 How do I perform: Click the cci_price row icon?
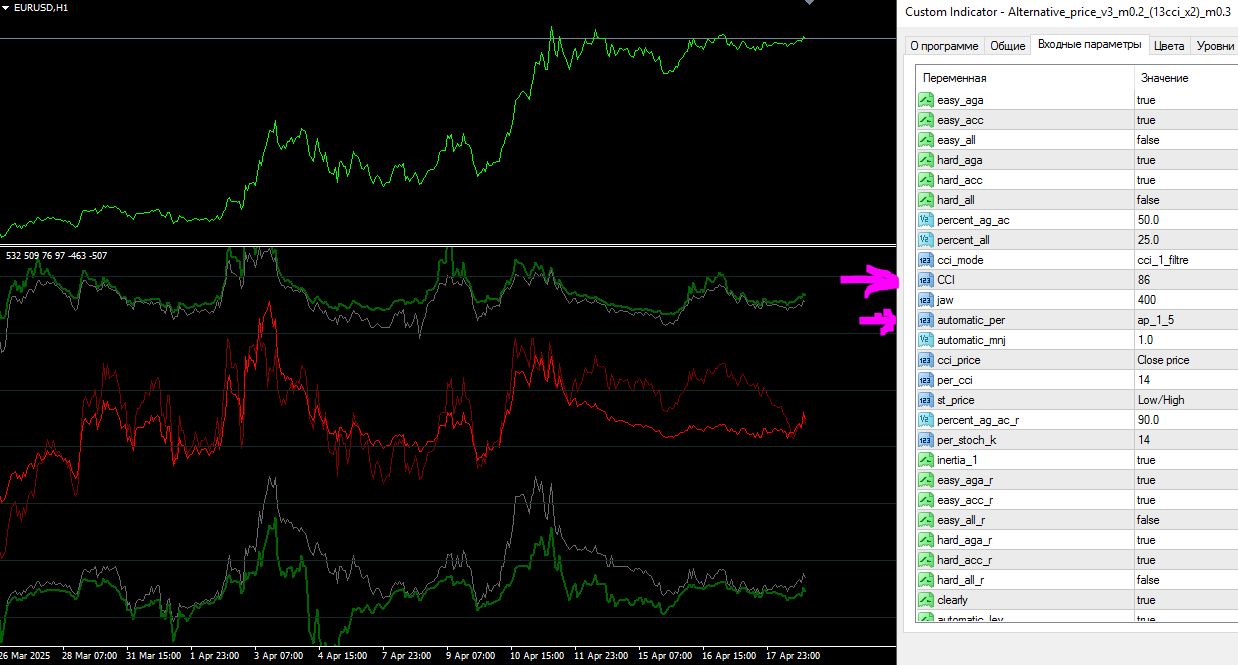coord(926,360)
